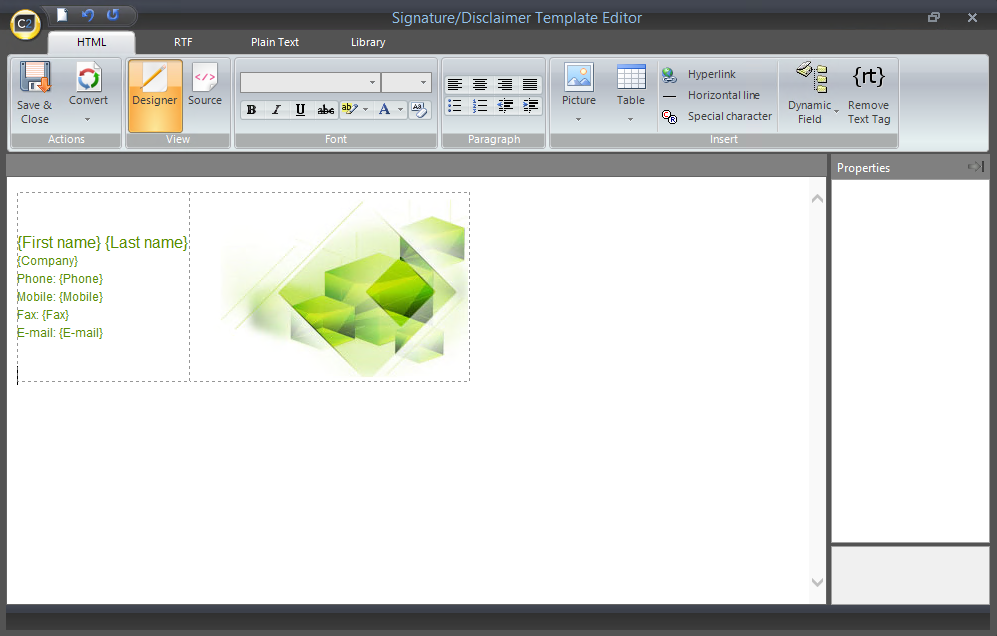Switch to Source view

[x=205, y=85]
